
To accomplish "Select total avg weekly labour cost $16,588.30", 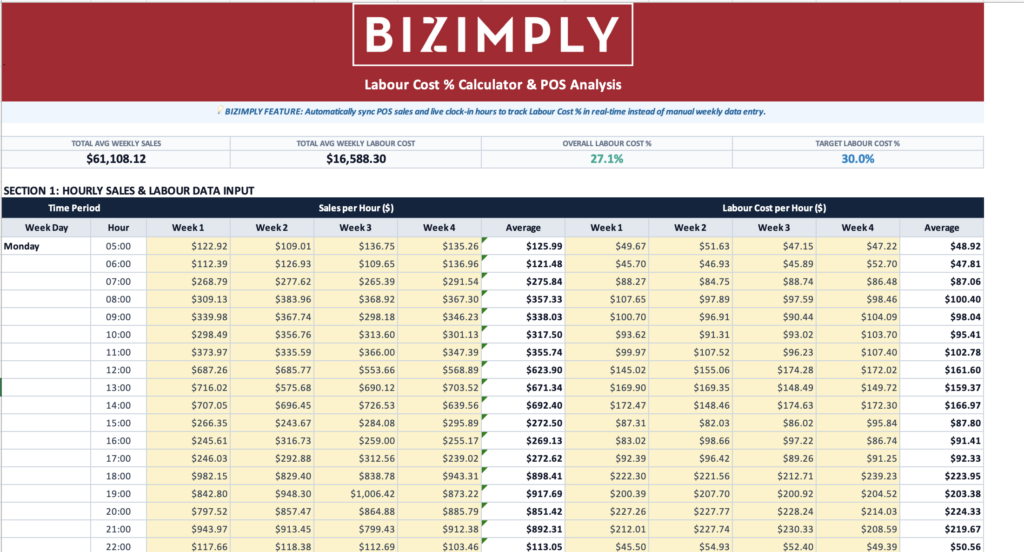I will pos(356,159).
